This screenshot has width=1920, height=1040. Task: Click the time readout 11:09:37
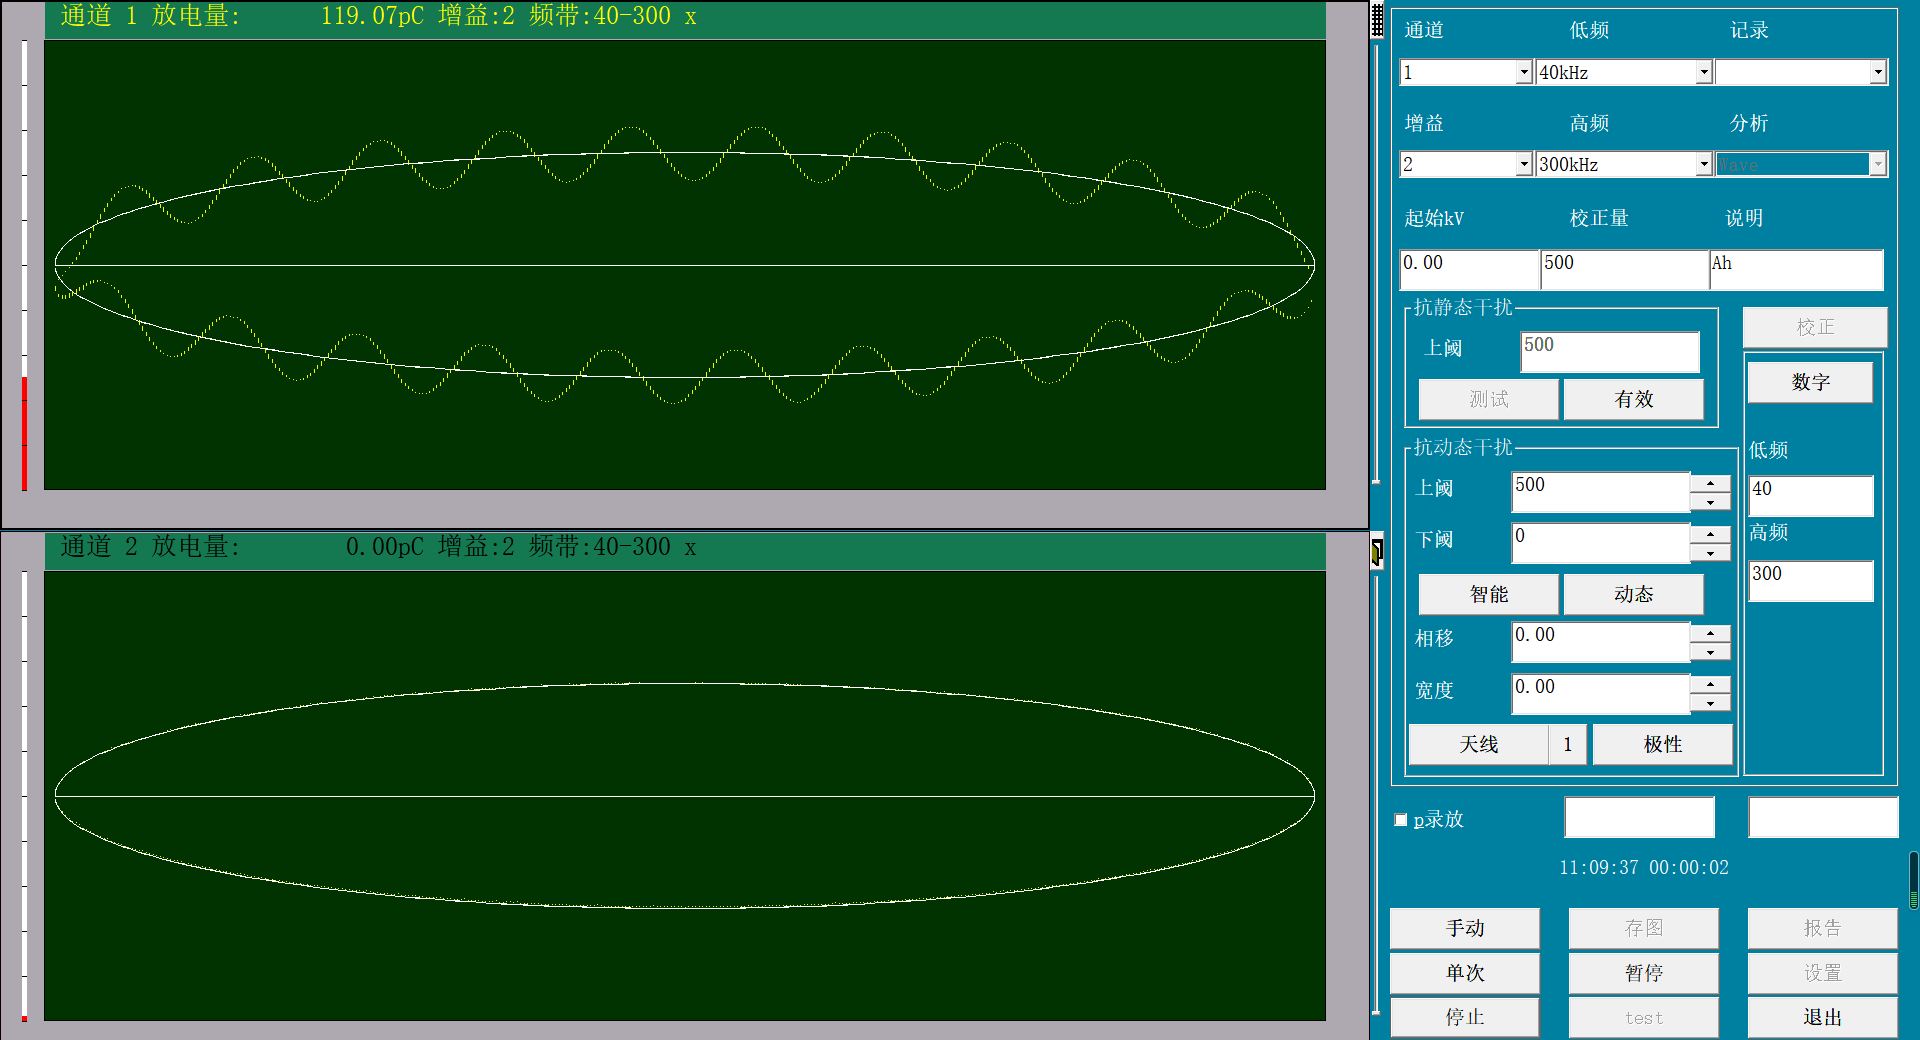[1599, 867]
